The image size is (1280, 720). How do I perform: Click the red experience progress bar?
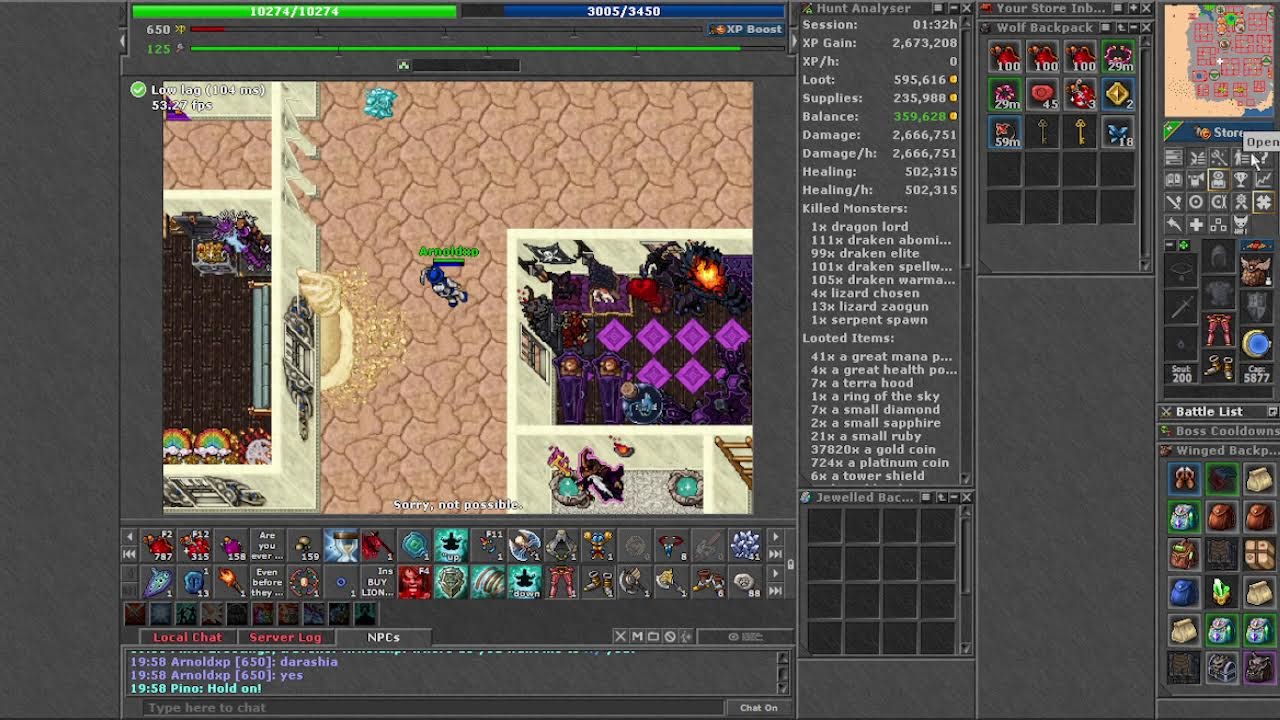point(445,30)
